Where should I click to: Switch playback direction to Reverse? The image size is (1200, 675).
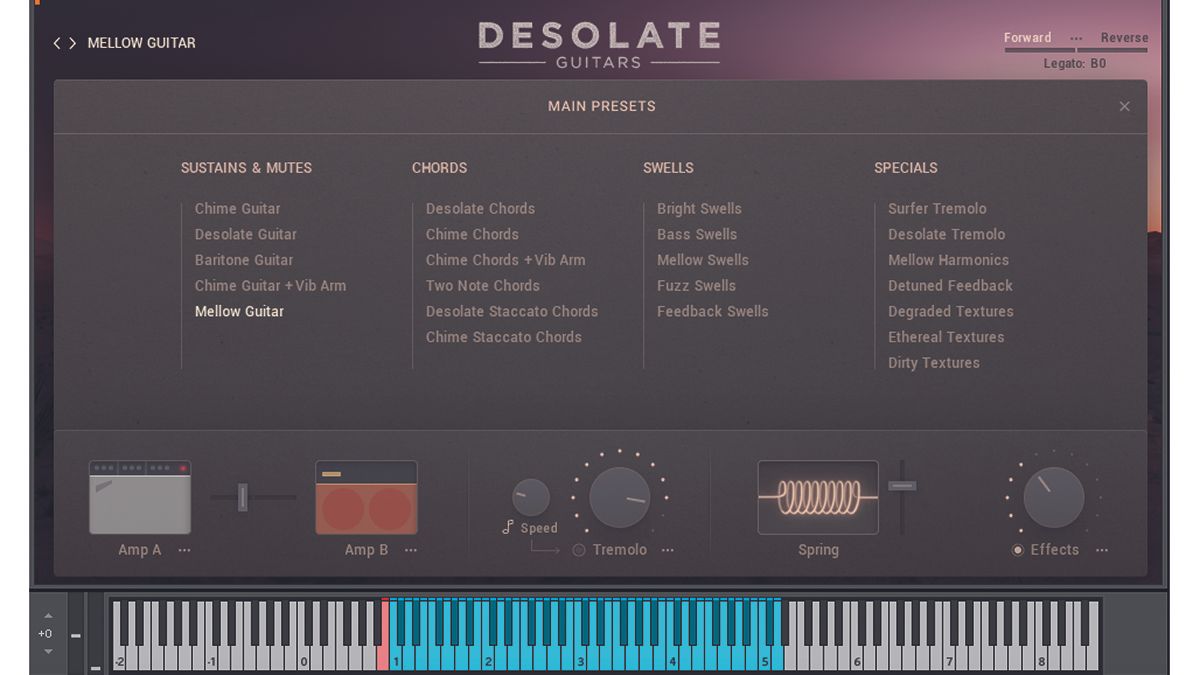tap(1122, 37)
